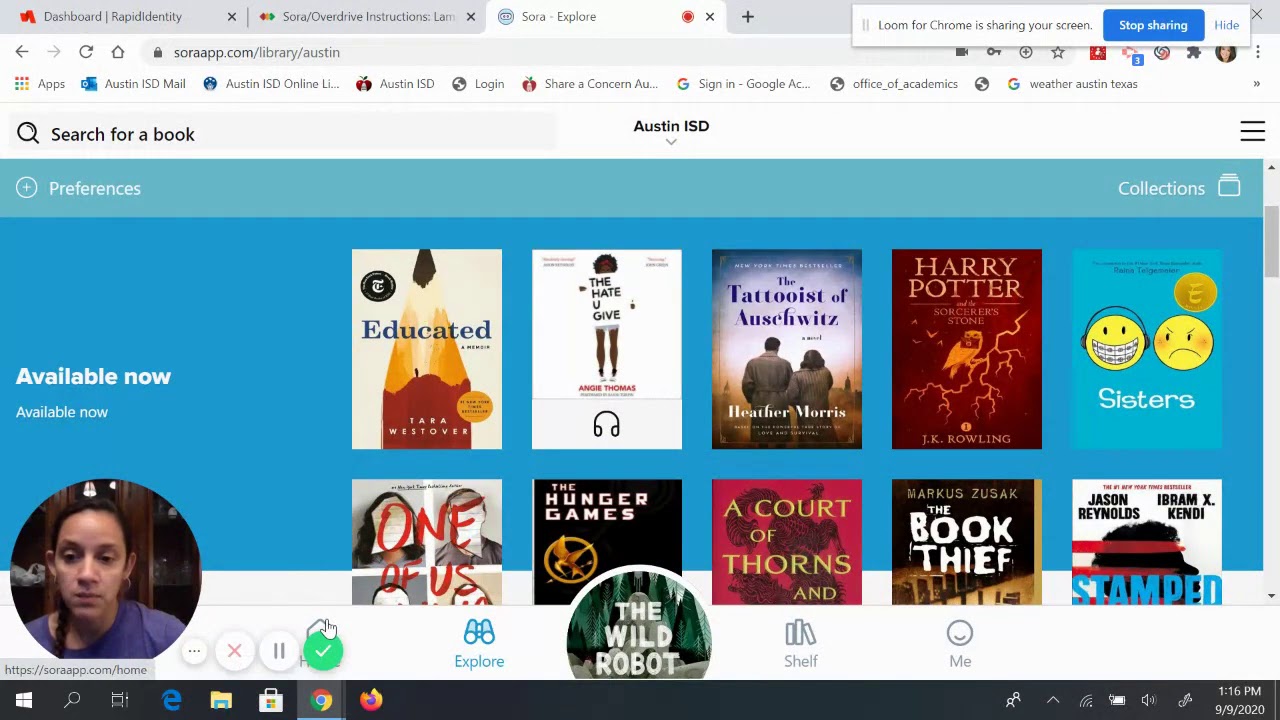The image size is (1280, 720).
Task: Finish Loom recording with green checkmark
Action: (x=323, y=652)
